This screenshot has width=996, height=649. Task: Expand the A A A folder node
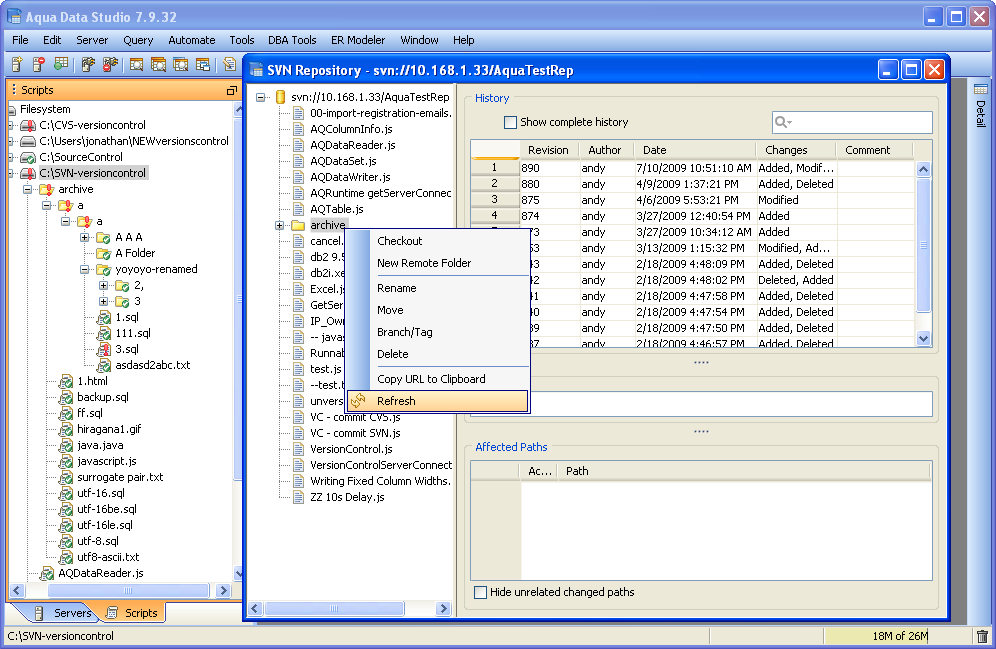[x=86, y=237]
